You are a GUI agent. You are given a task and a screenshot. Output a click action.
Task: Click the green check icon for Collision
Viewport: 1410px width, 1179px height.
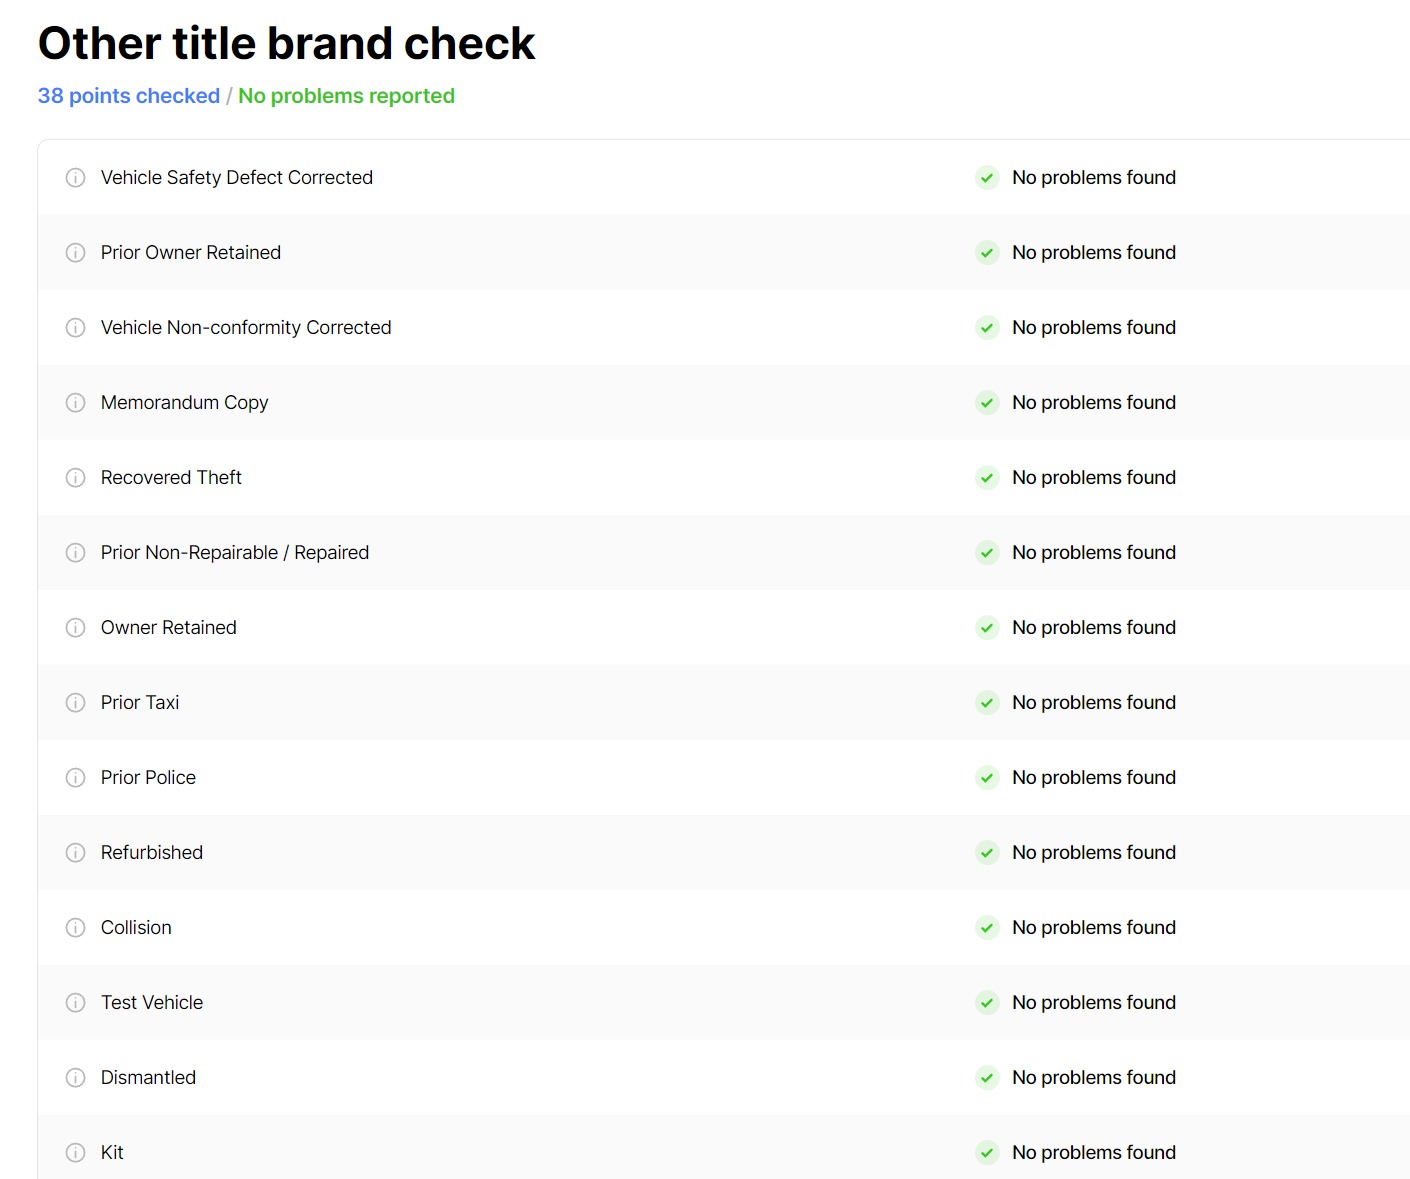(987, 928)
